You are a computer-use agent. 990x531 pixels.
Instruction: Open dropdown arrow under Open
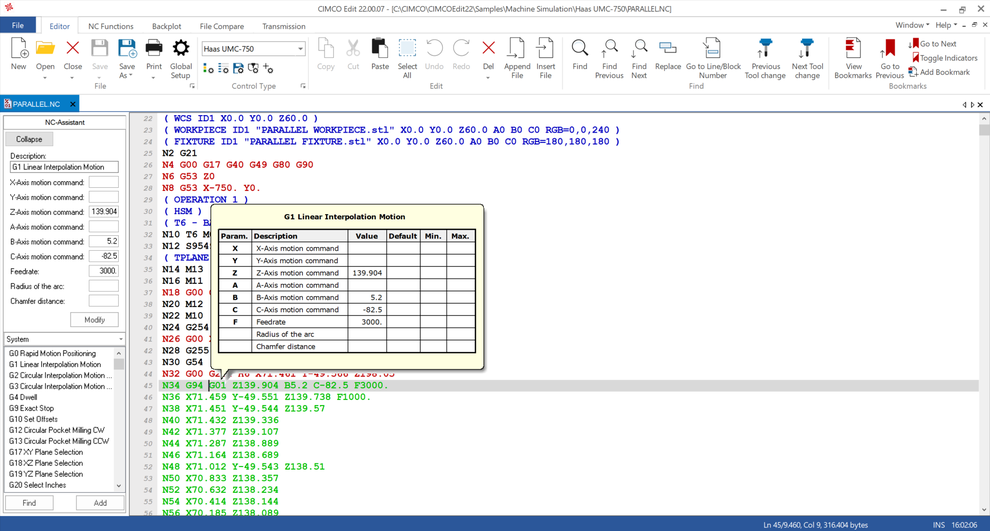[x=45, y=78]
